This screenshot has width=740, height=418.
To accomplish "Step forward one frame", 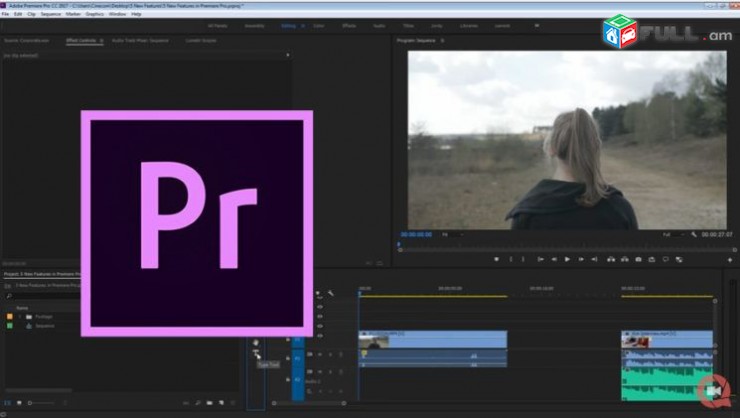I will (581, 259).
